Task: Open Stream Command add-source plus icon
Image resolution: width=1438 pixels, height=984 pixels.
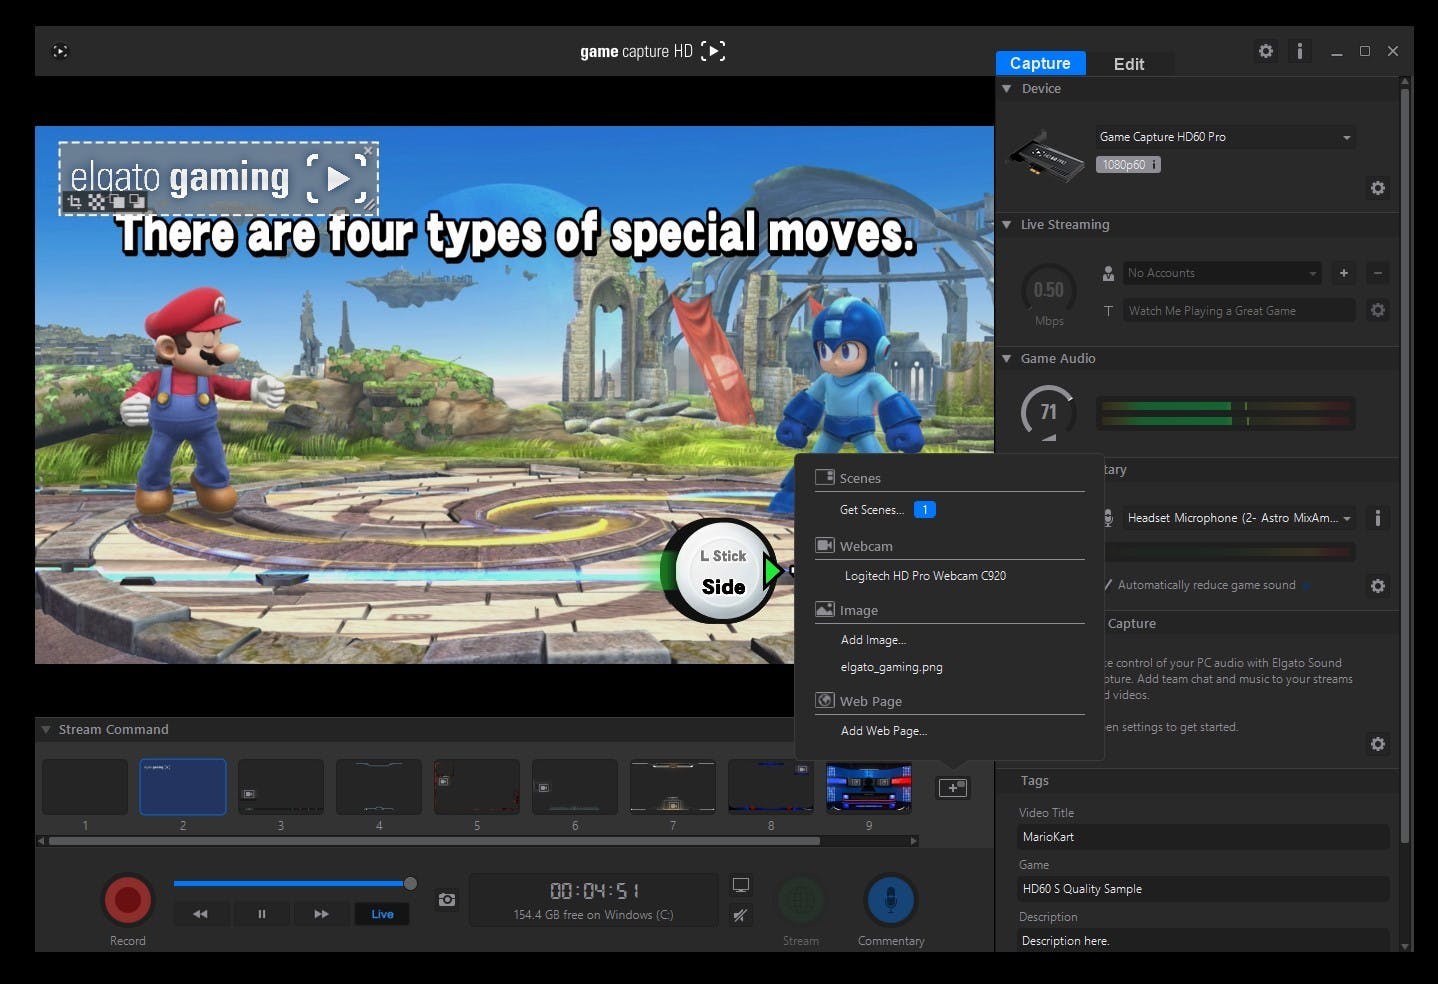Action: (952, 788)
